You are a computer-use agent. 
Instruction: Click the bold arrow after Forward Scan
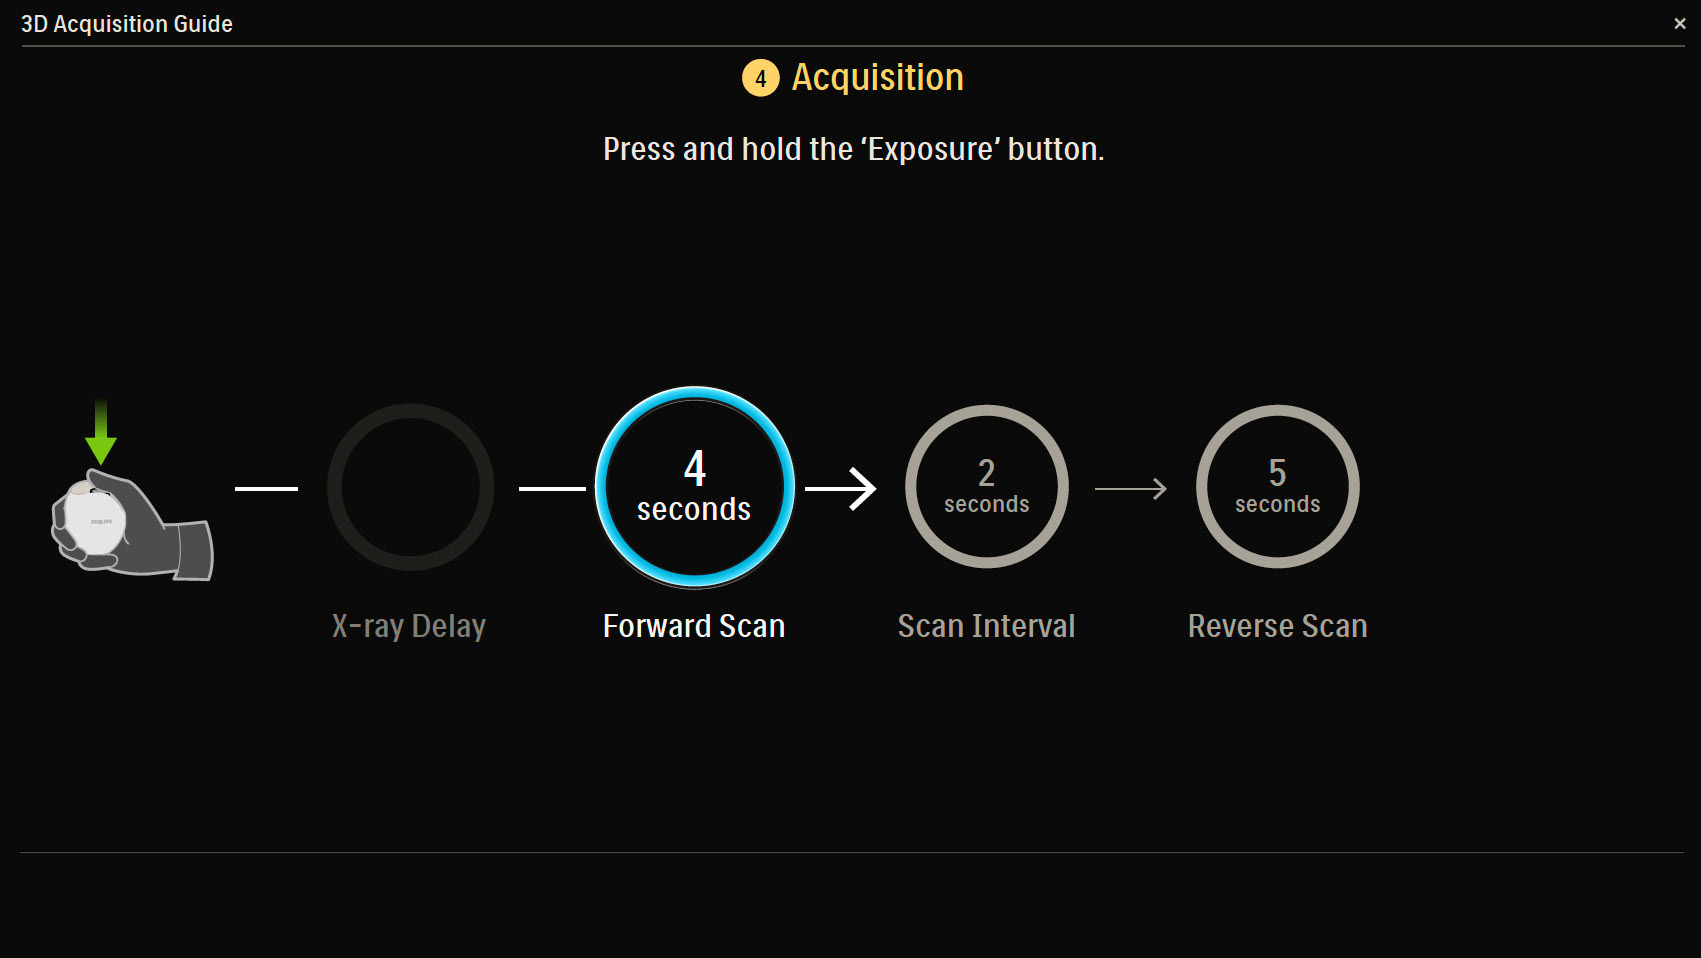pos(840,488)
